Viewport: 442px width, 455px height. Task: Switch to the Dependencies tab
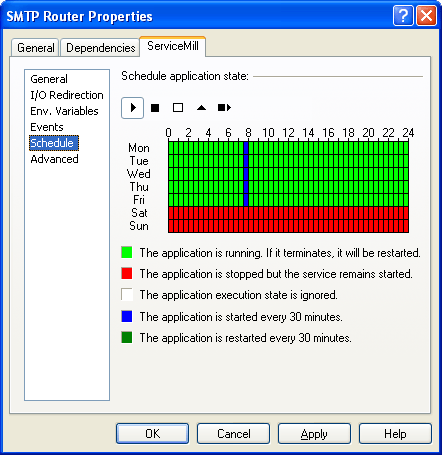101,48
